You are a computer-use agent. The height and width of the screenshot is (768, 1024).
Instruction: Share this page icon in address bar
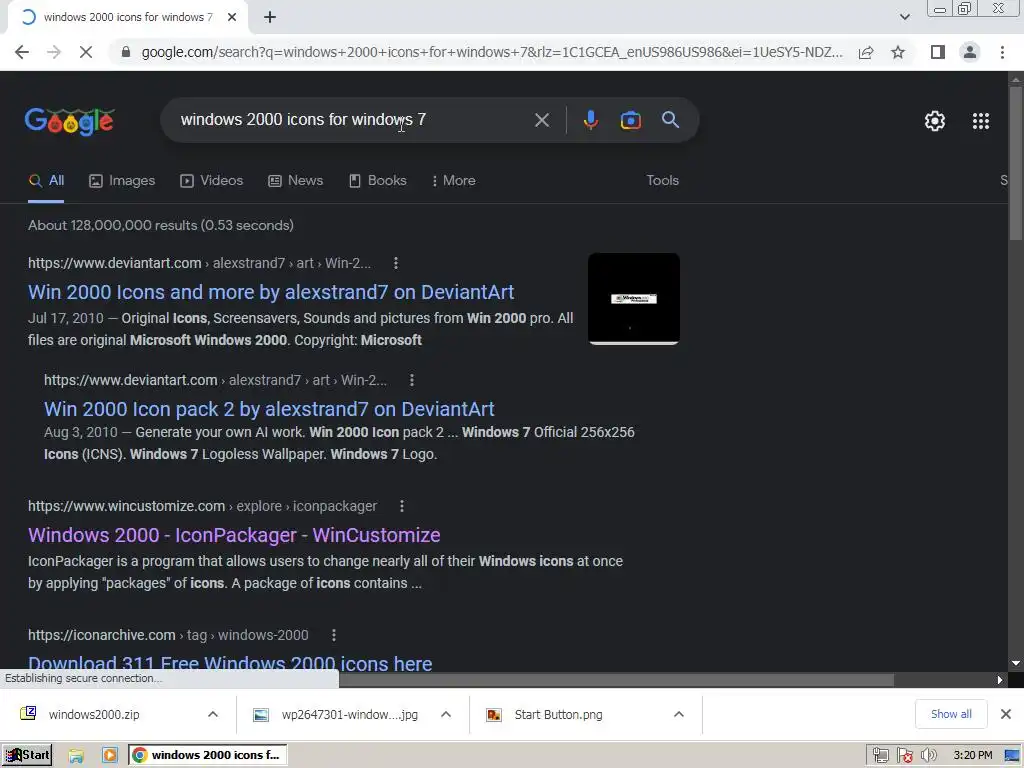[866, 52]
